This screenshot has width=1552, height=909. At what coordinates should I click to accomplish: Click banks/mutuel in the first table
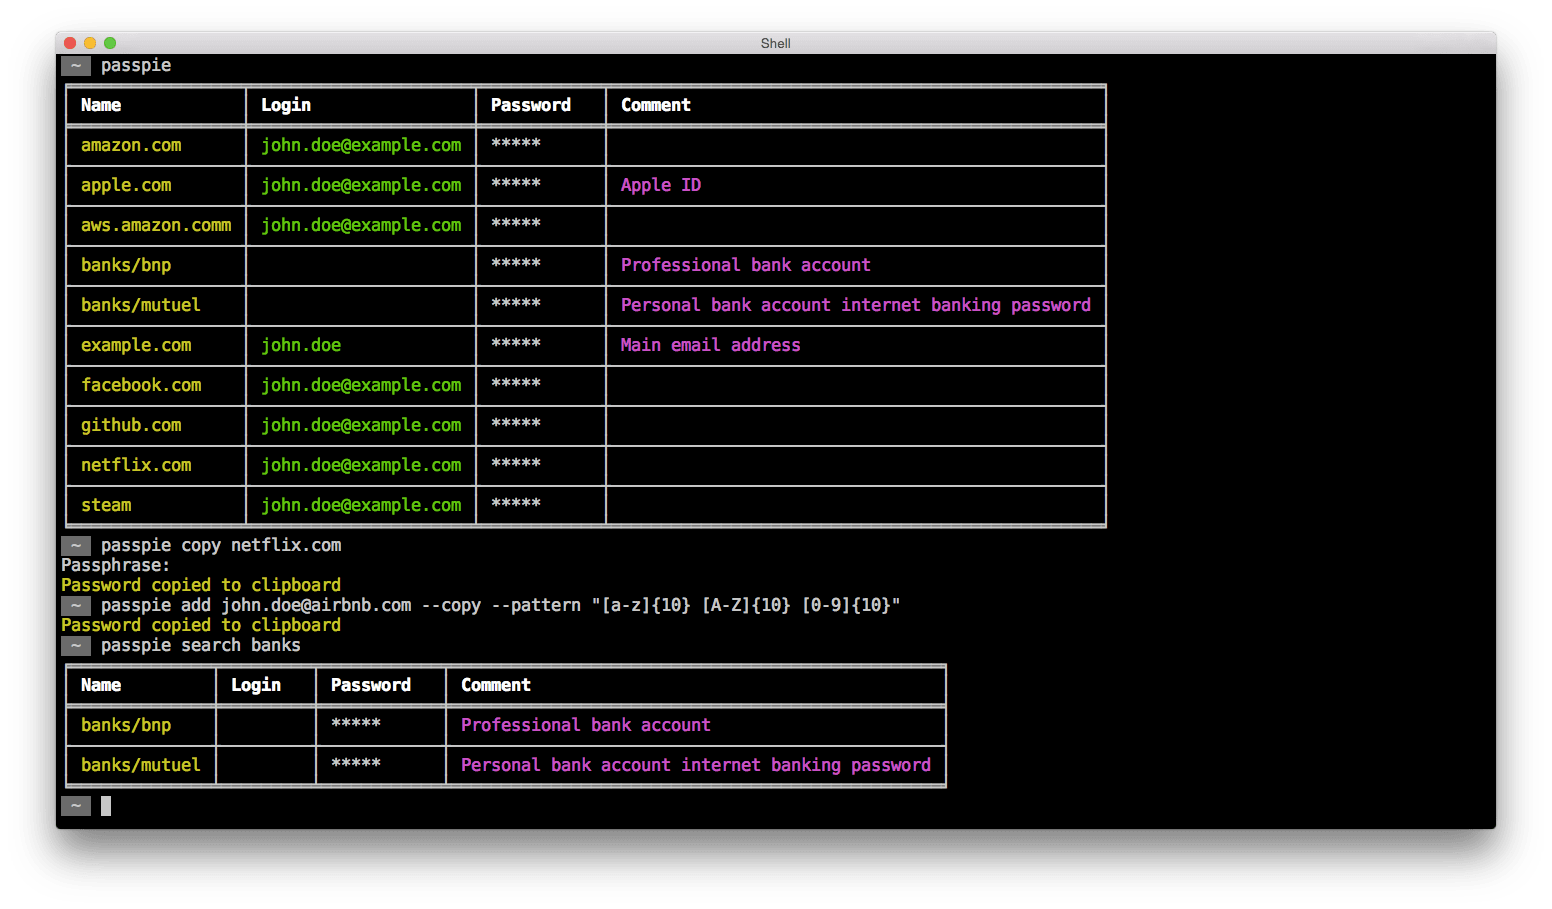[x=141, y=305]
